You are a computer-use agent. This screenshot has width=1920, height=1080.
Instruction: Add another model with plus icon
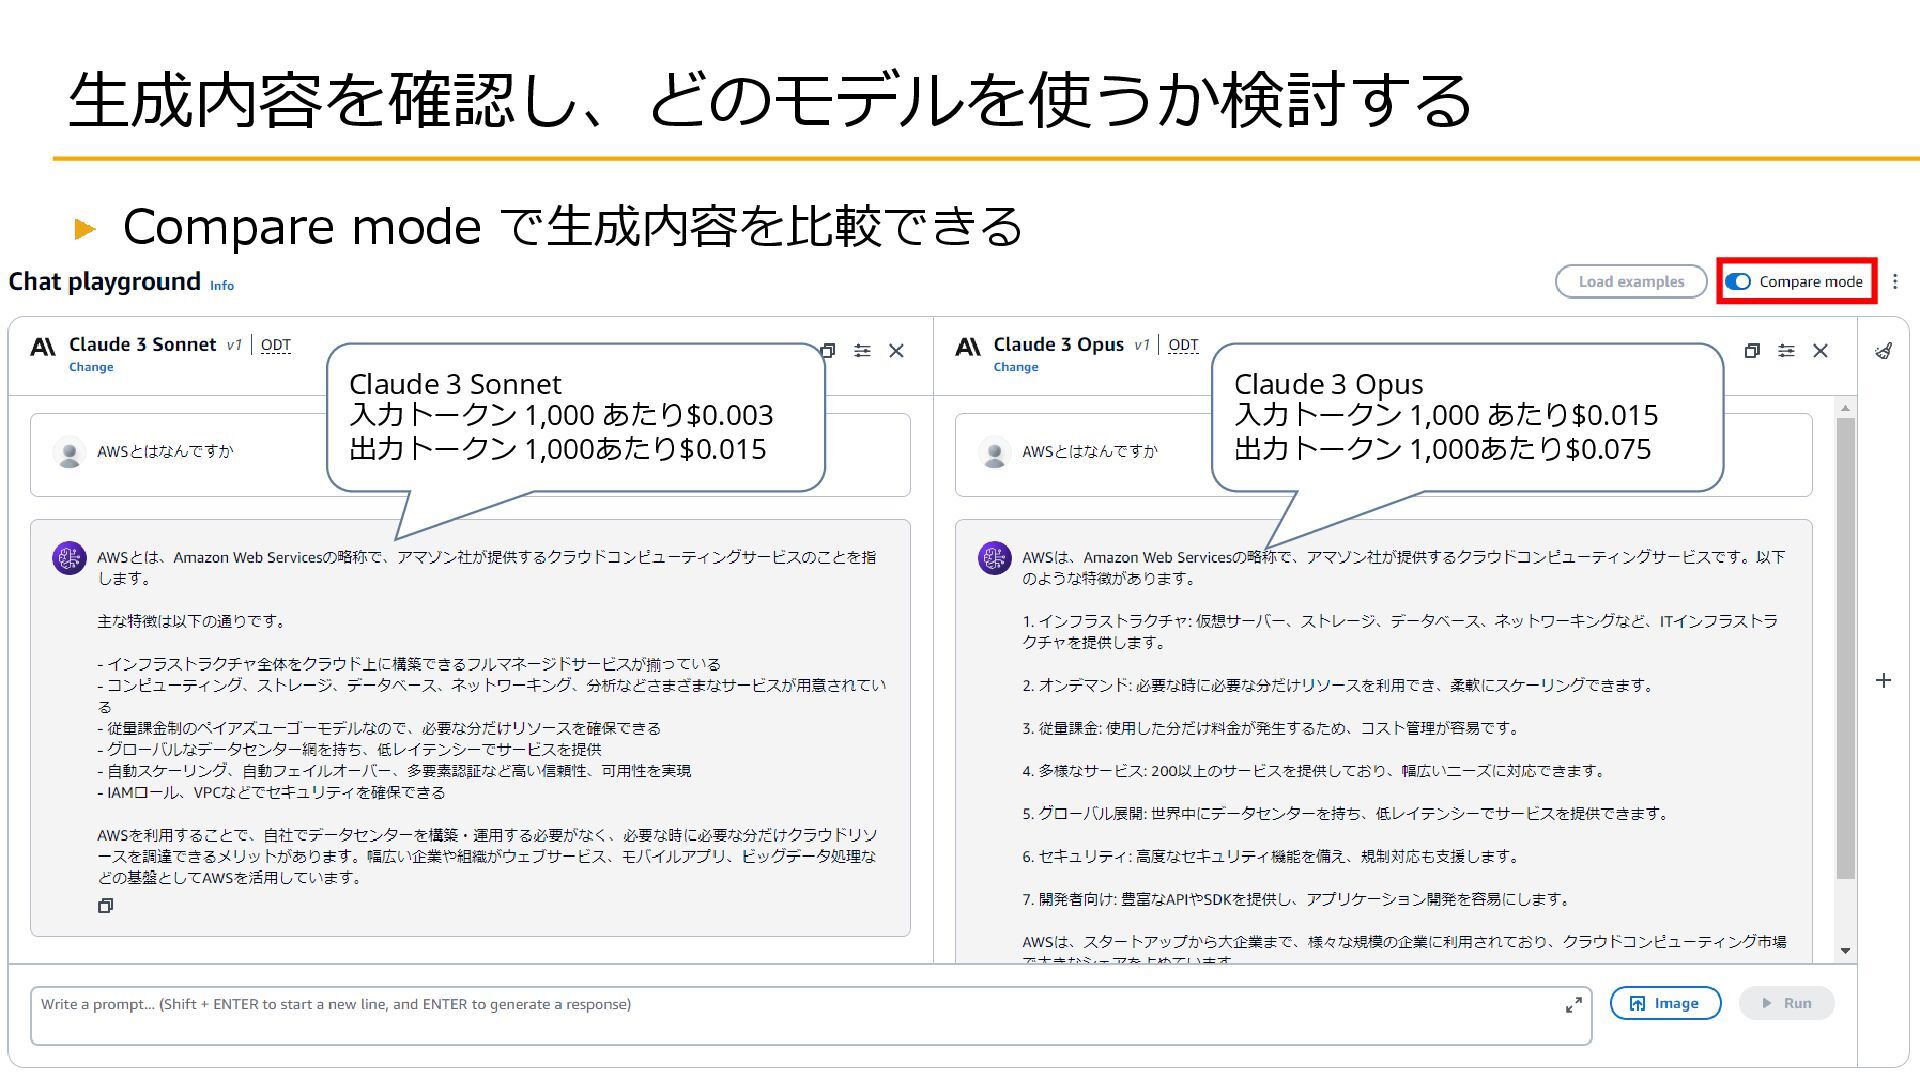pyautogui.click(x=1883, y=681)
